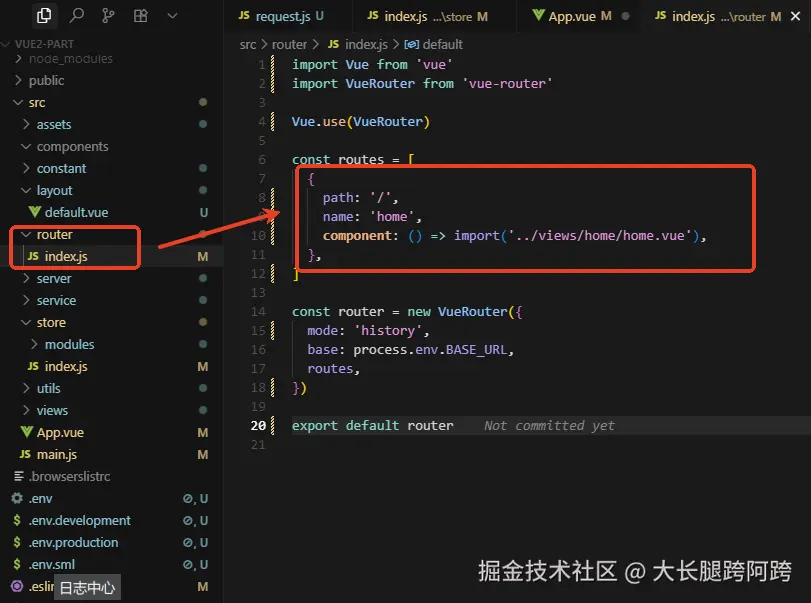
Task: Click the Vue icon beside default.vue
Action: pyautogui.click(x=35, y=212)
